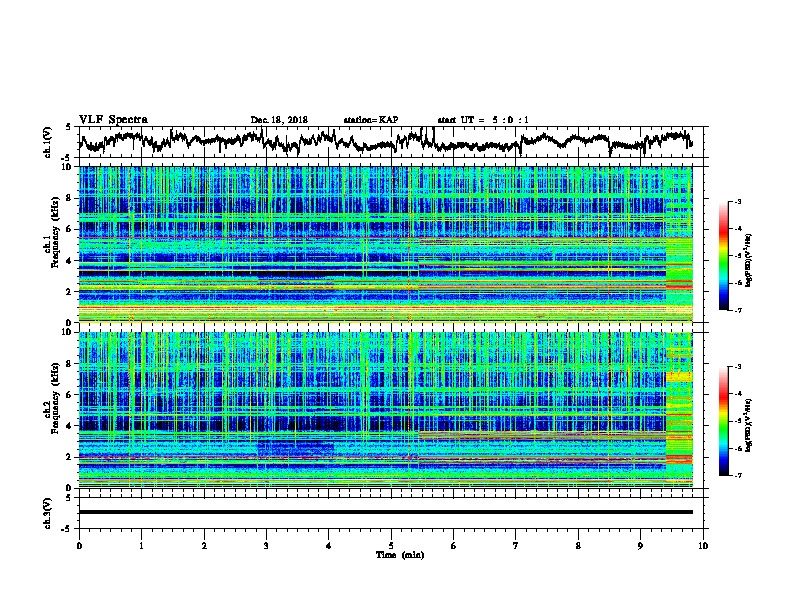Click the ch.1 "Frequency (kHz)" axis label

(55, 232)
